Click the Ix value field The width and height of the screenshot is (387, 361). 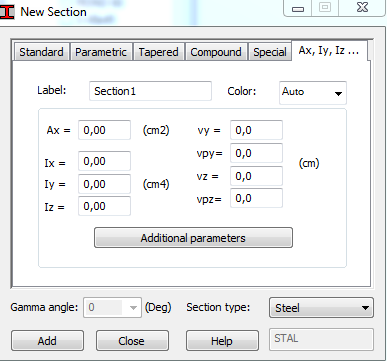104,161
